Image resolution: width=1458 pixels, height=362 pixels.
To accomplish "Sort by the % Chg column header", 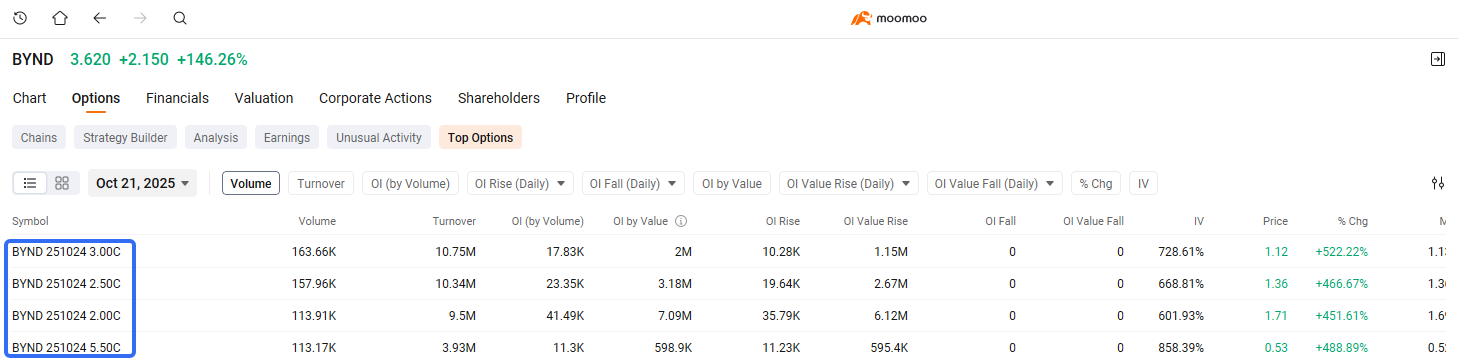I will point(1353,221).
